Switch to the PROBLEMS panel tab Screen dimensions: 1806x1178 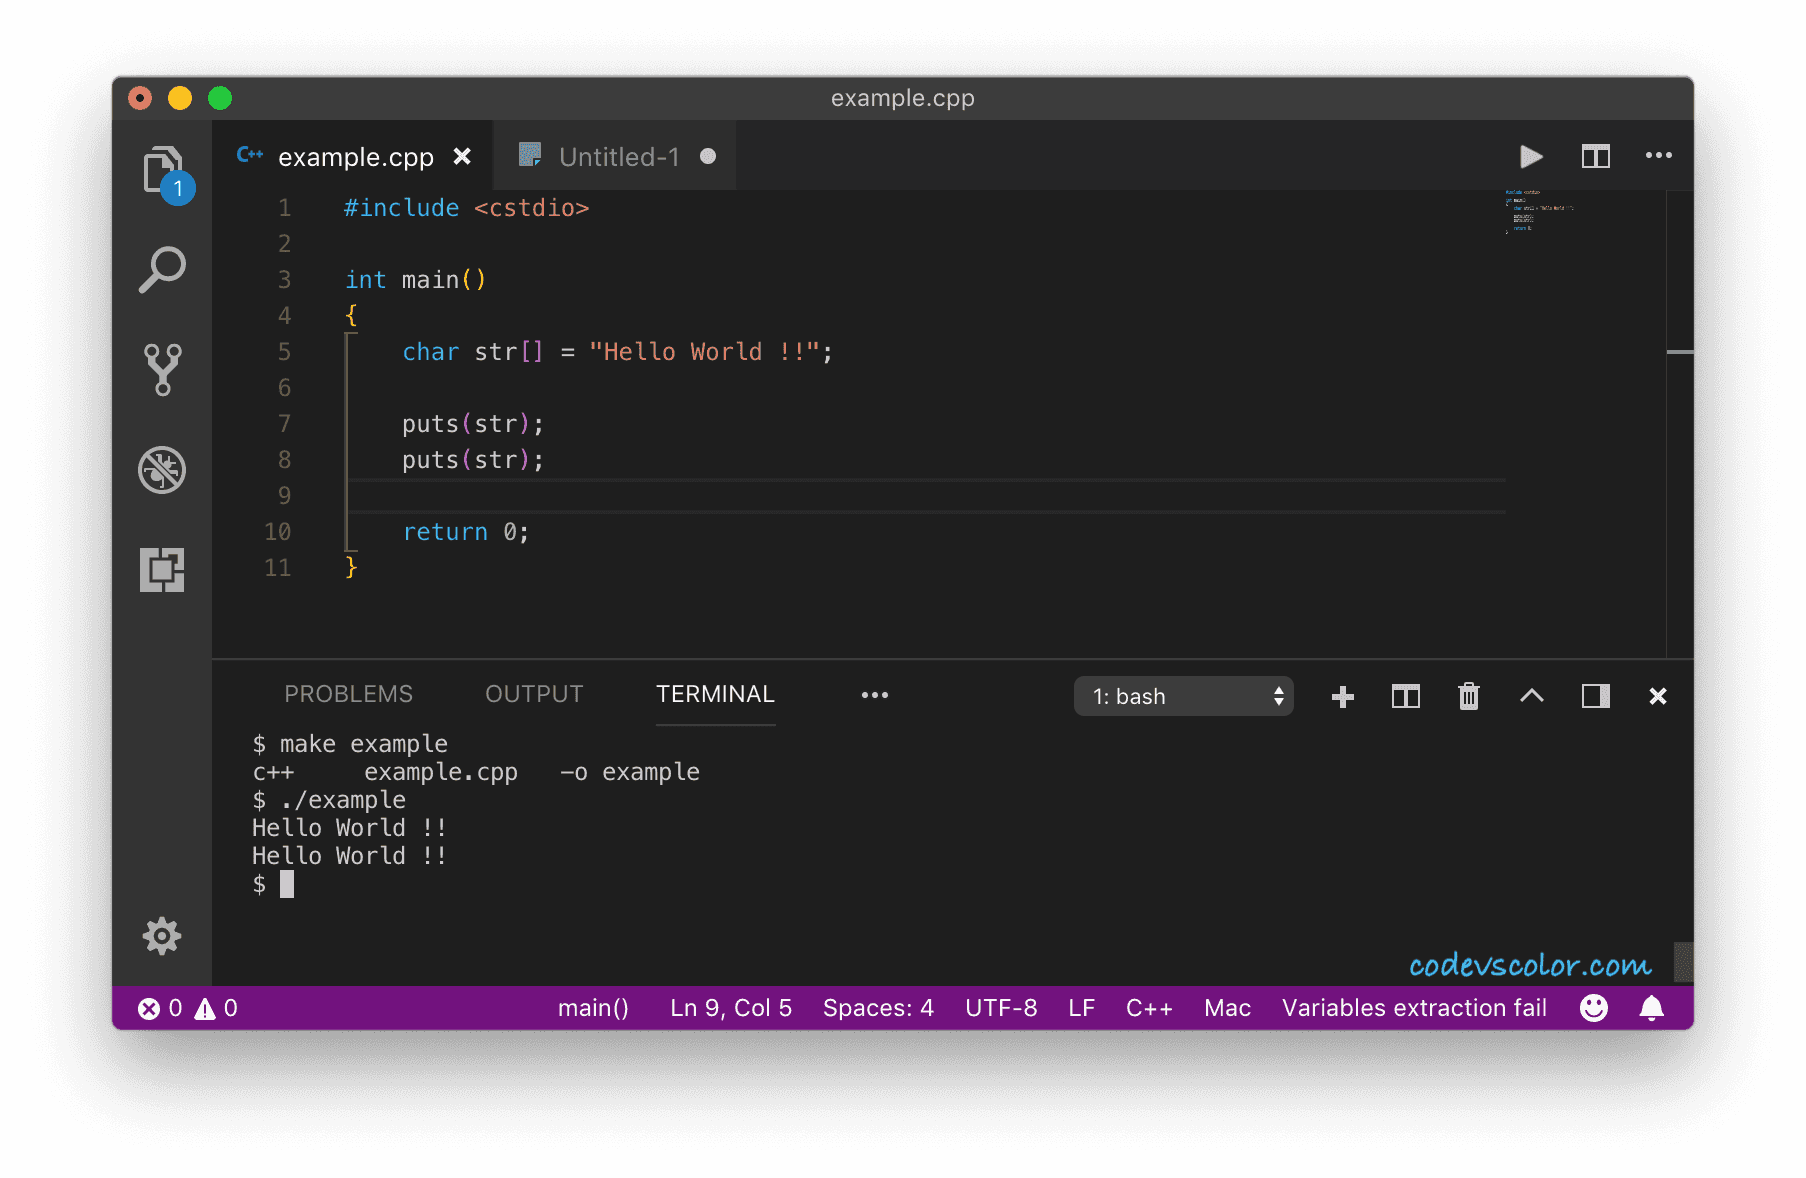click(348, 694)
